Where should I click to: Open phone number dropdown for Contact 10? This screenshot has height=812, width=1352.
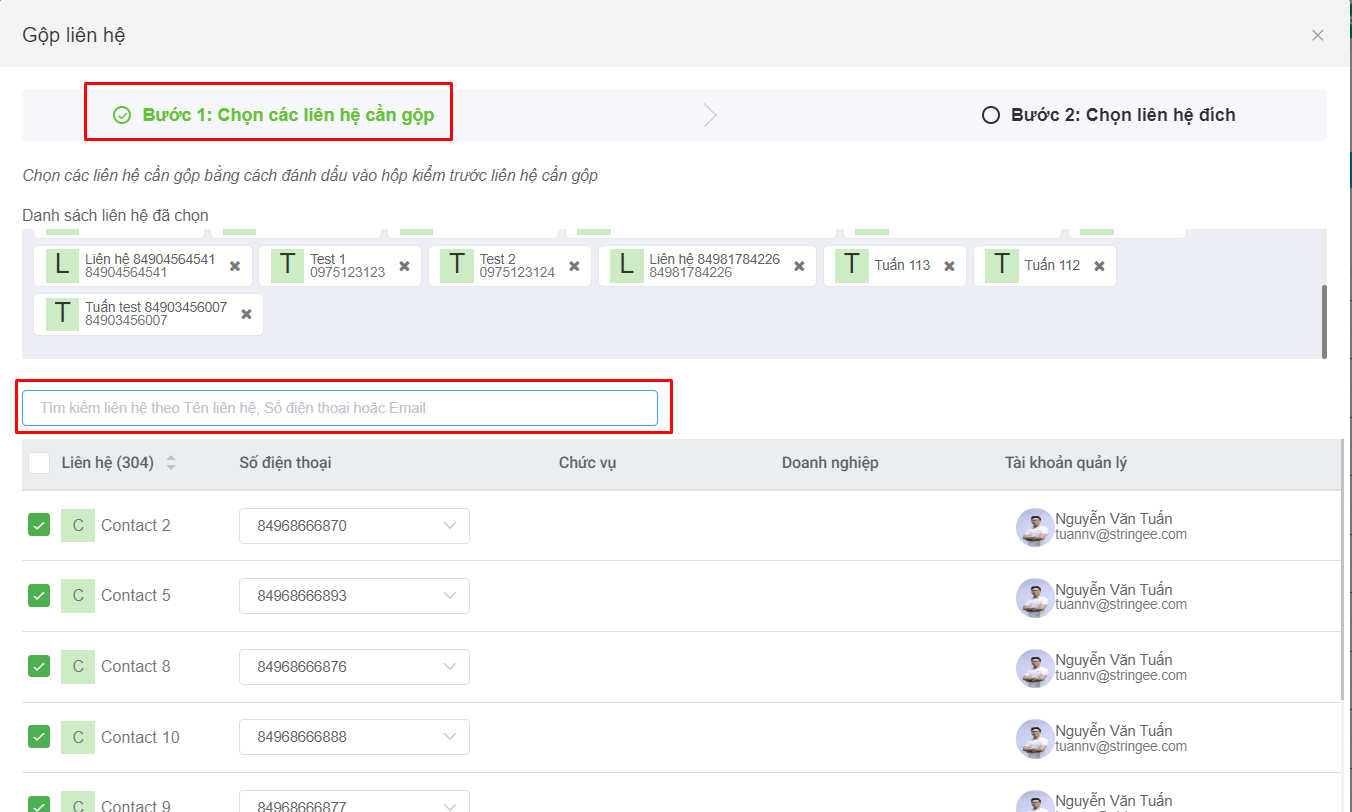pyautogui.click(x=449, y=737)
